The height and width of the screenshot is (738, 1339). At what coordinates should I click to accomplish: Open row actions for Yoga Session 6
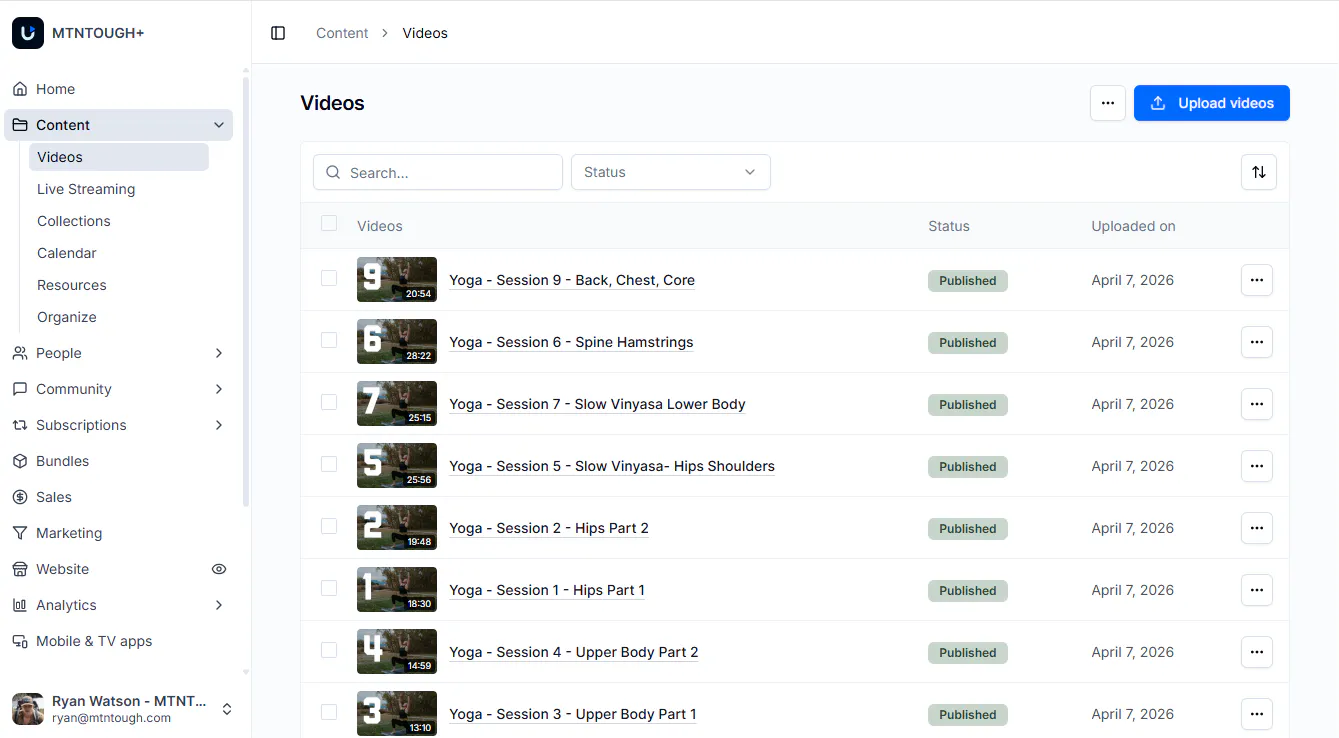(1257, 342)
